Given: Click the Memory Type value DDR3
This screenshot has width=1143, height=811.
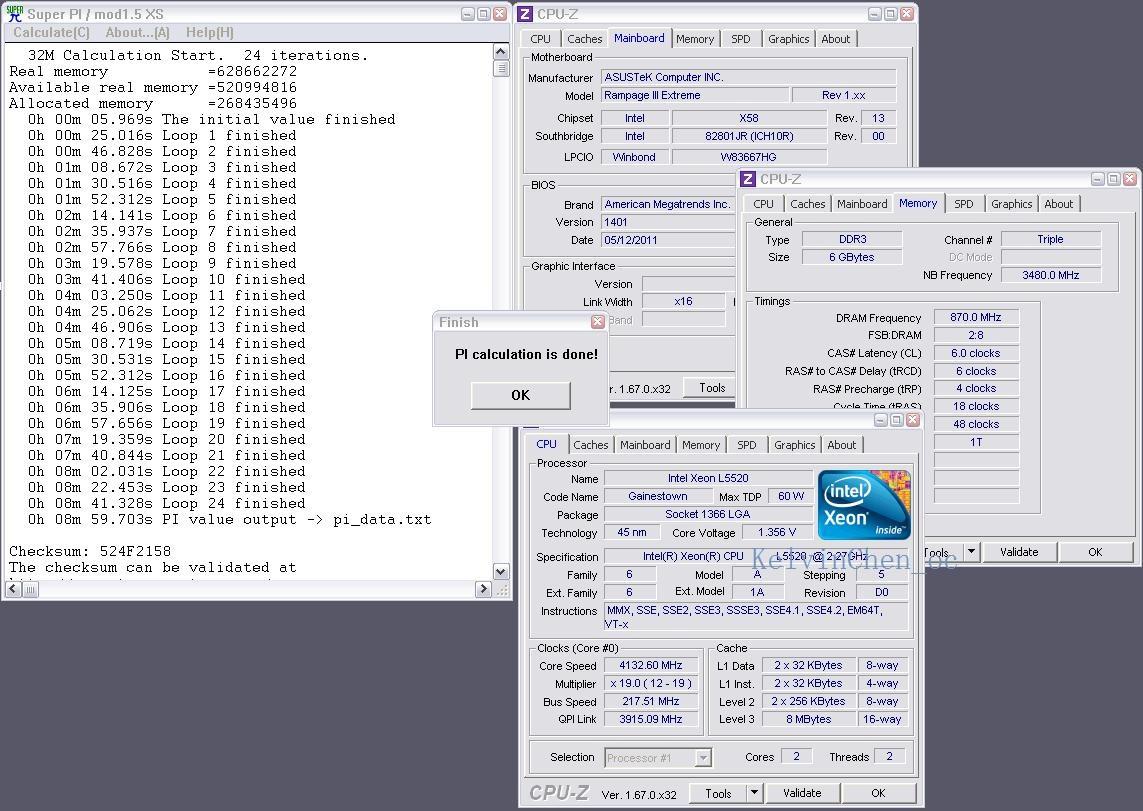Looking at the screenshot, I should click(852, 239).
